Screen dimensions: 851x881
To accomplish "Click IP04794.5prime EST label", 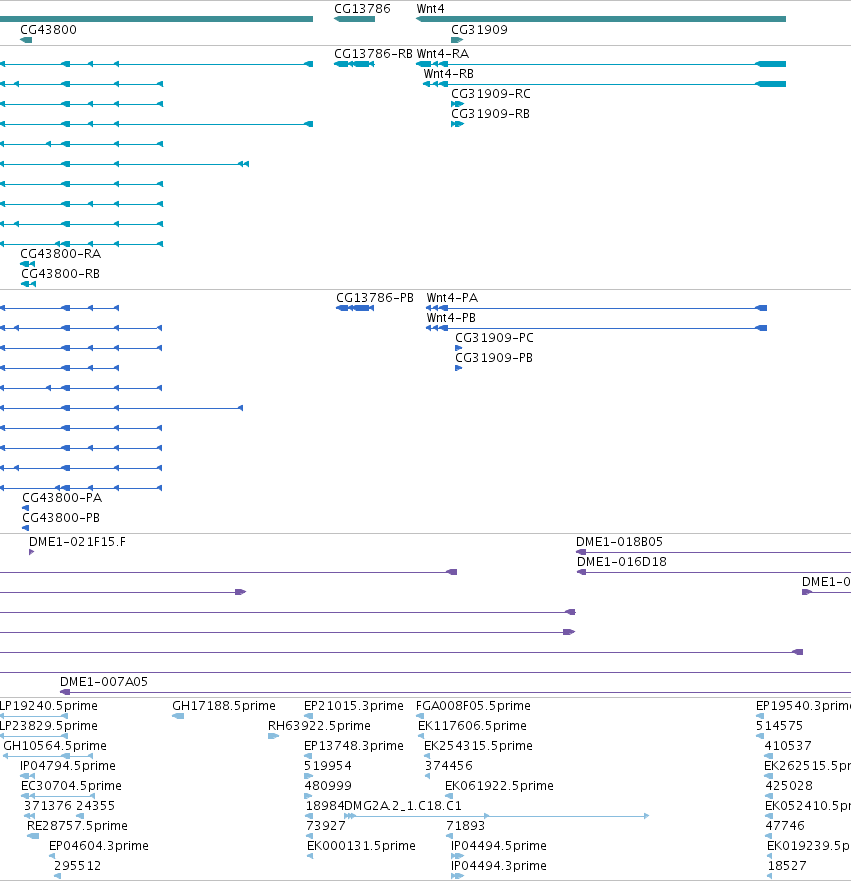I will (68, 766).
